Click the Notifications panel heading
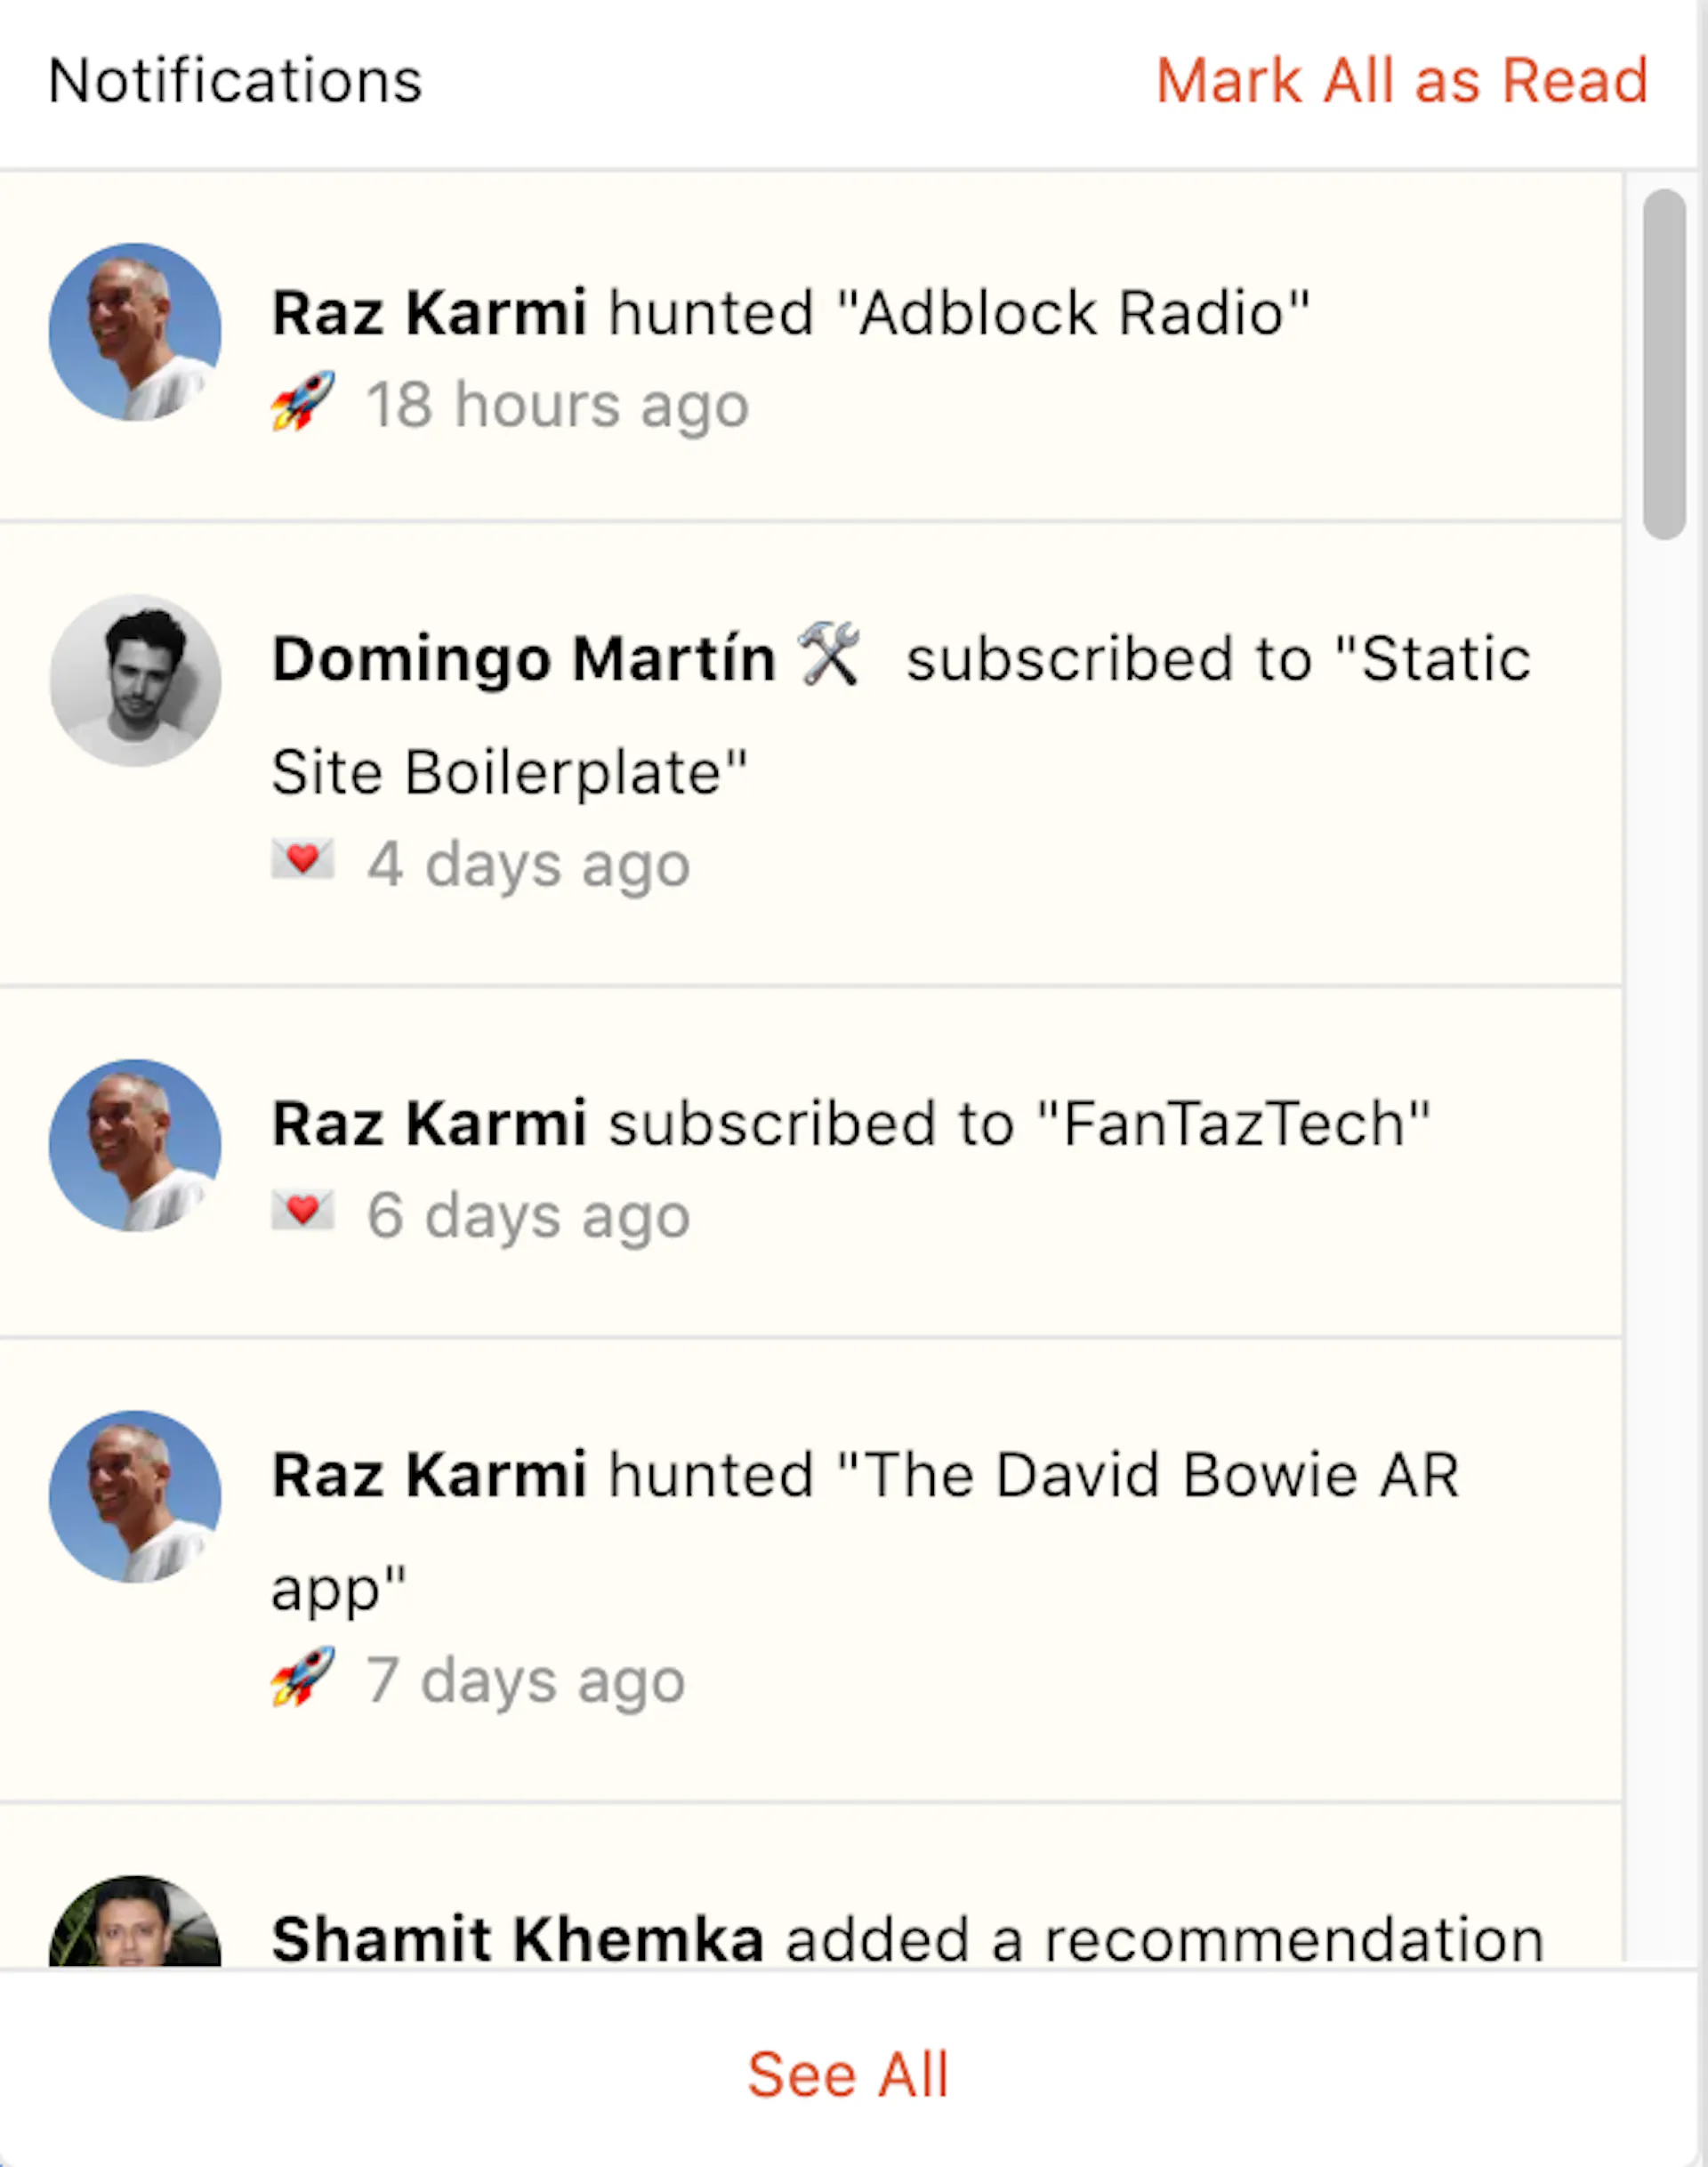1708x2167 pixels. [235, 80]
